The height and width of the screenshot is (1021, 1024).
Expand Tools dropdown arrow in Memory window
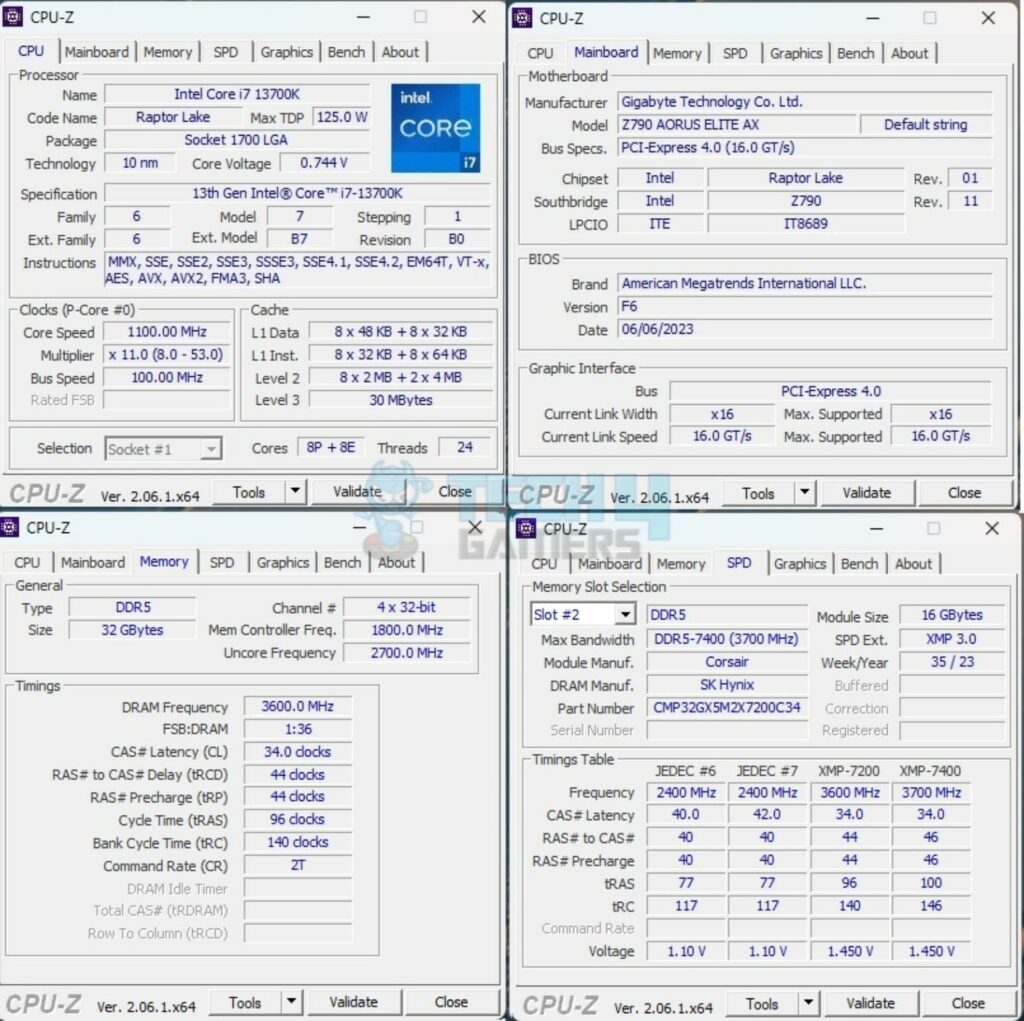tap(291, 1001)
